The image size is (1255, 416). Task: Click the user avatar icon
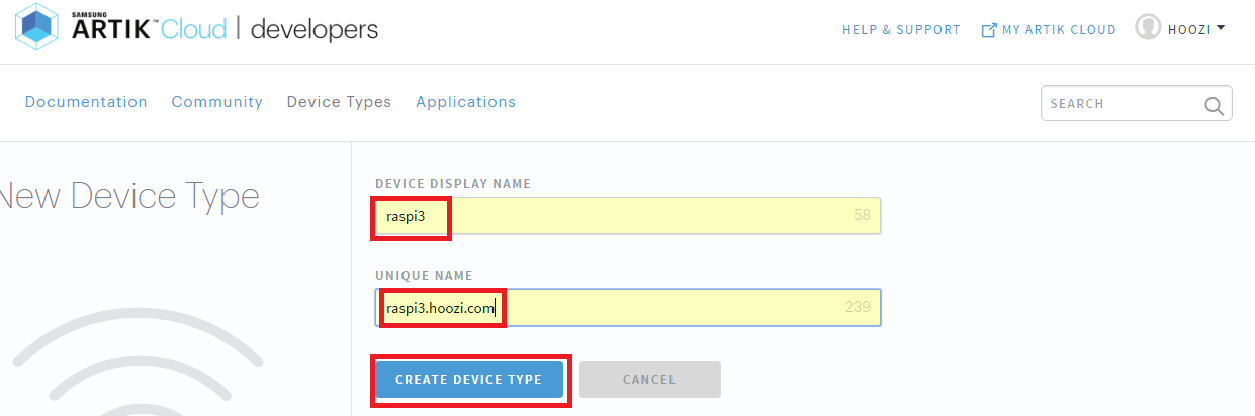1148,28
